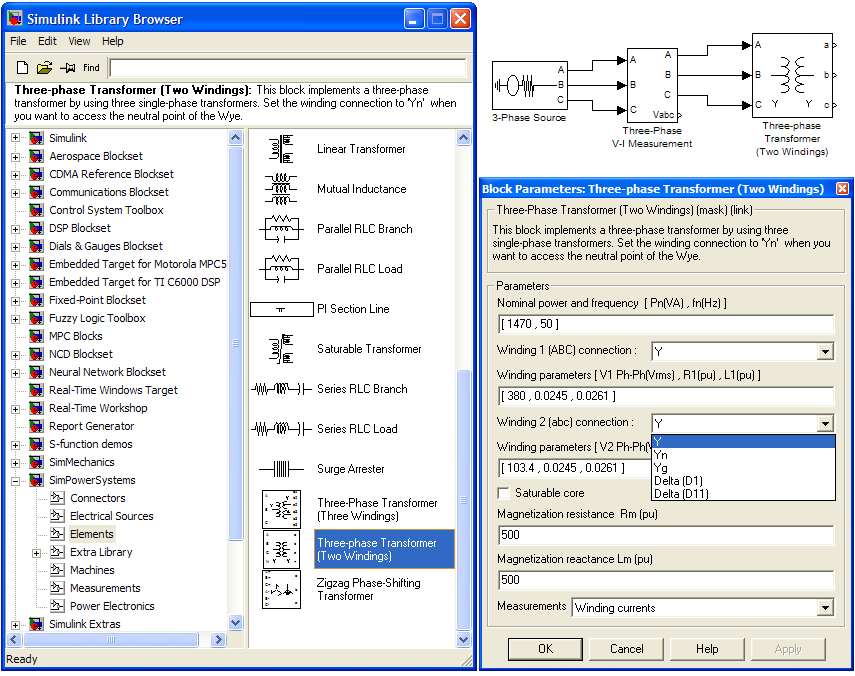Click the library tree scroll down arrow

pos(236,622)
